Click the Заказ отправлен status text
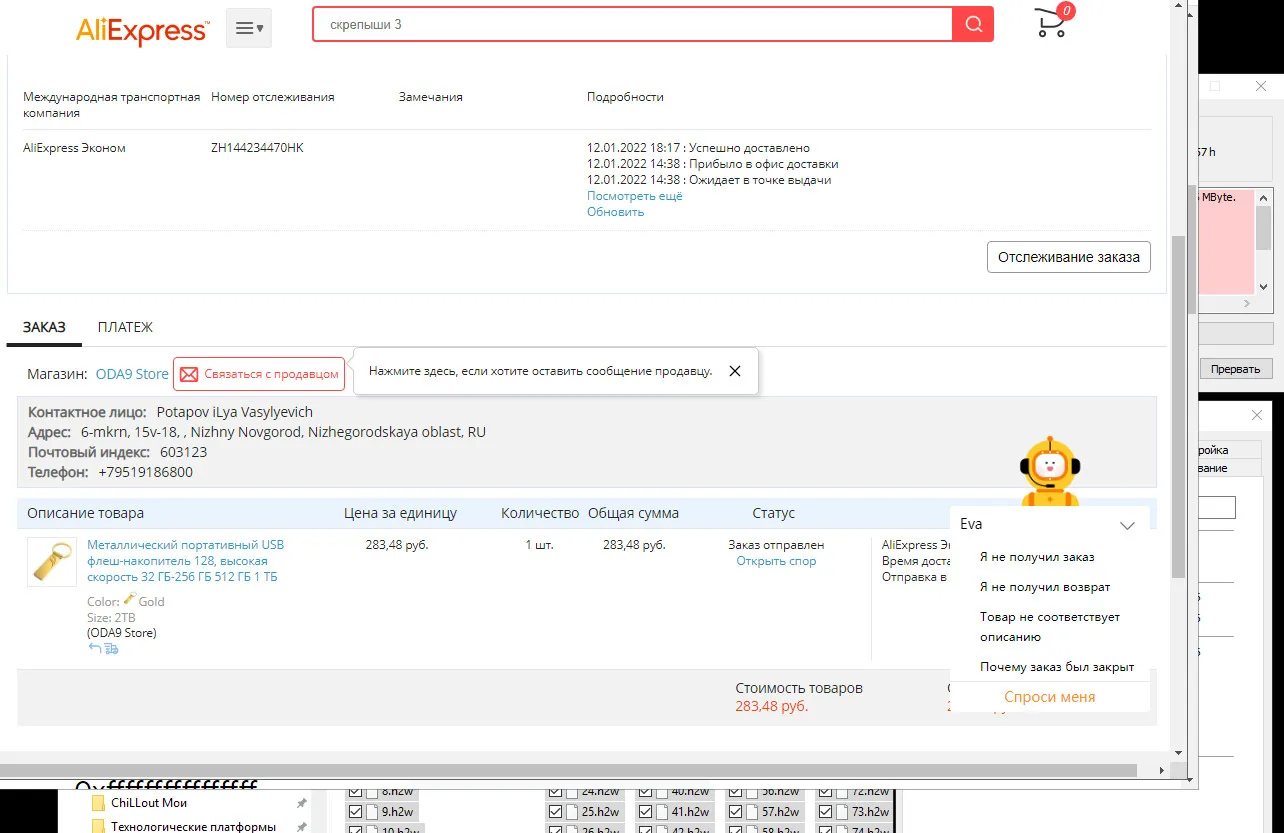Screen dimensions: 1284x833 (776, 545)
